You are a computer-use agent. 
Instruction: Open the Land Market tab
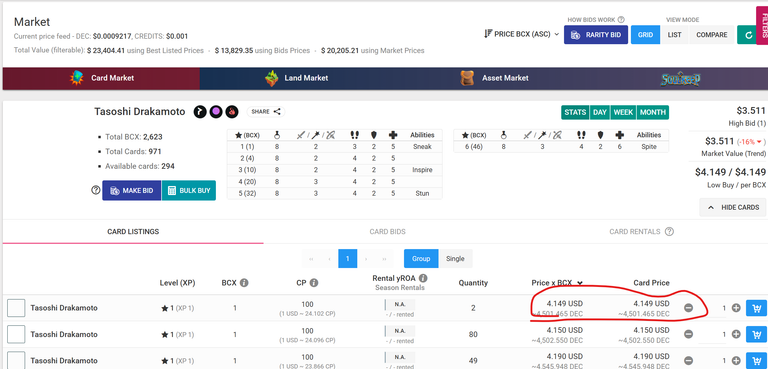coord(296,78)
